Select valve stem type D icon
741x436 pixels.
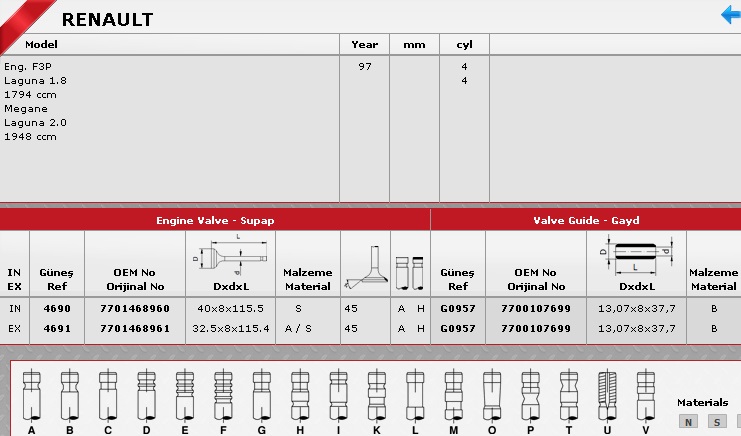146,396
